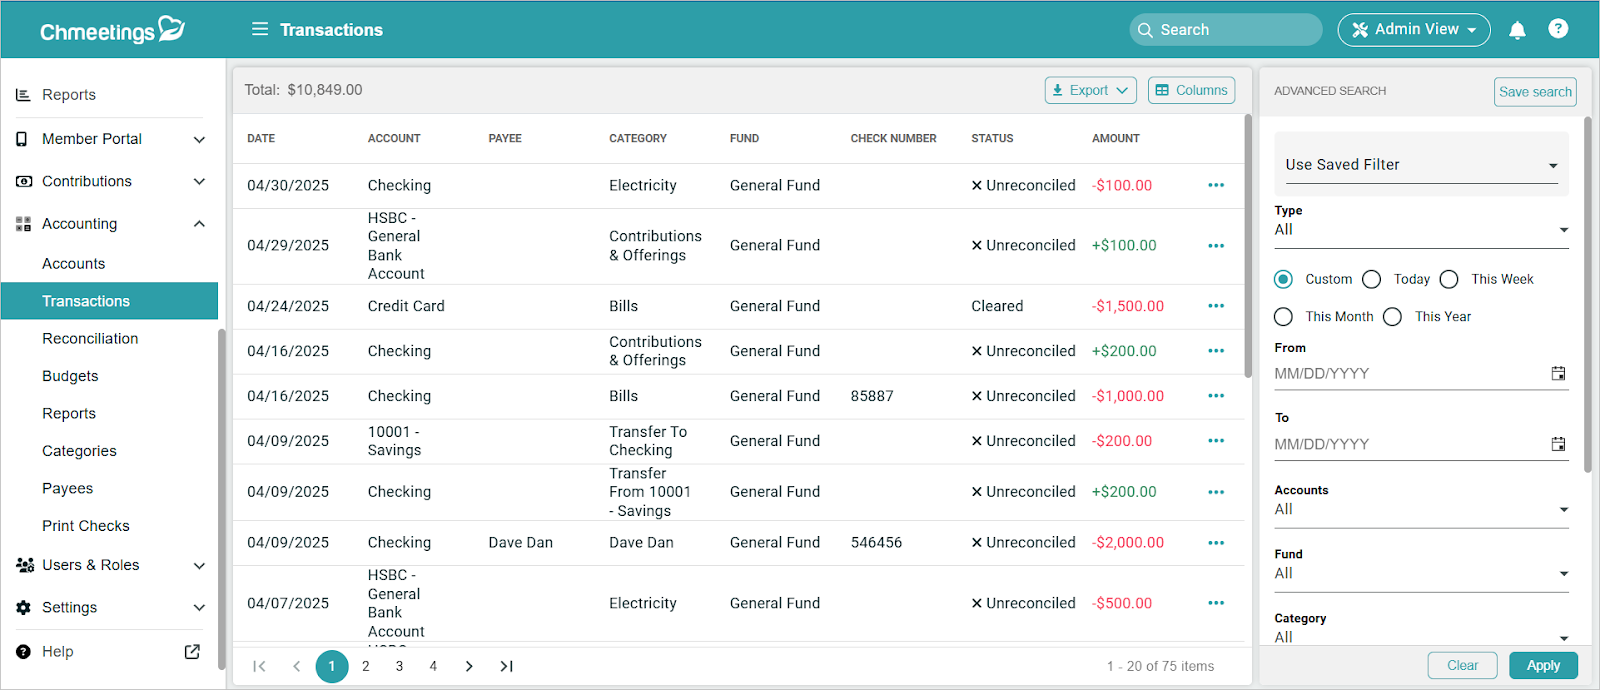Open row actions for 04/30/2025 Electricity transaction
Viewport: 1600px width, 690px height.
1216,185
